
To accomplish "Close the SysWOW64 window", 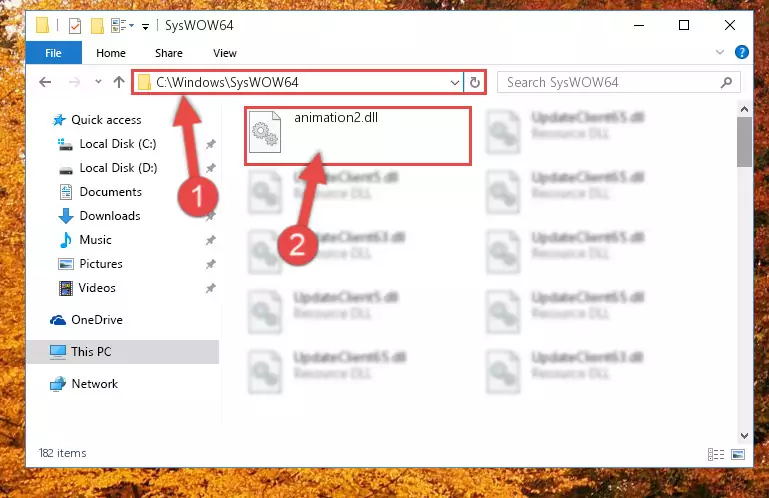I will [730, 25].
